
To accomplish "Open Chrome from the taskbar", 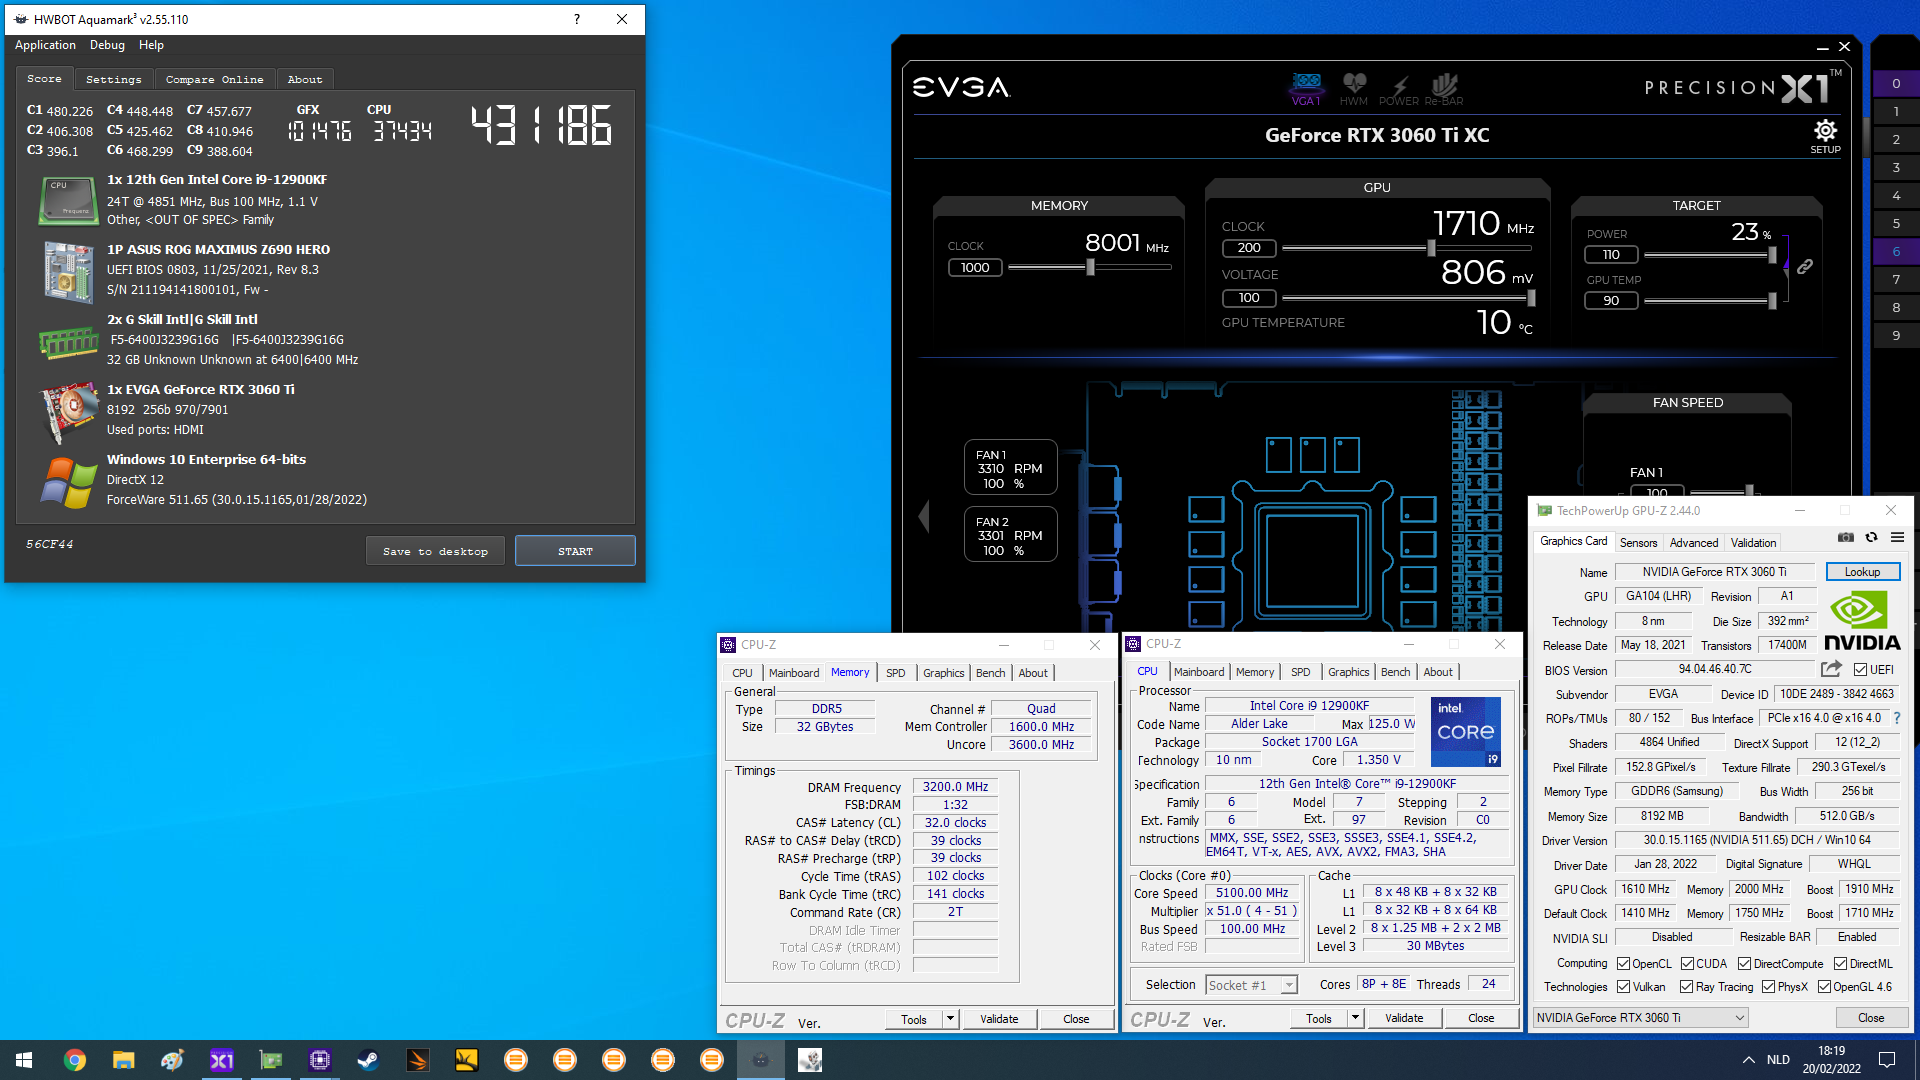I will [75, 1060].
